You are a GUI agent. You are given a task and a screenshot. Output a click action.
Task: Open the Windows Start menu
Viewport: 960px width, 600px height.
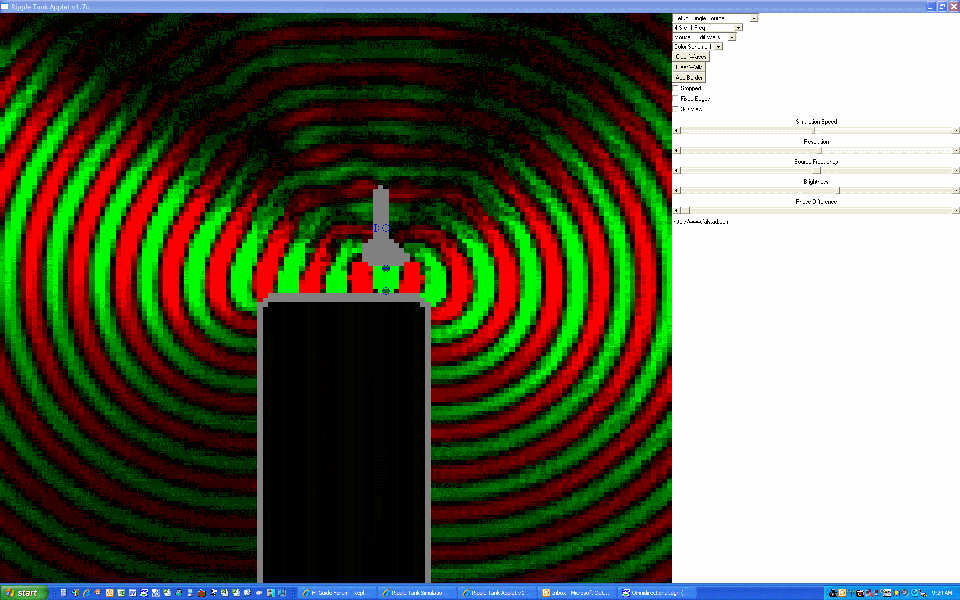pos(23,593)
